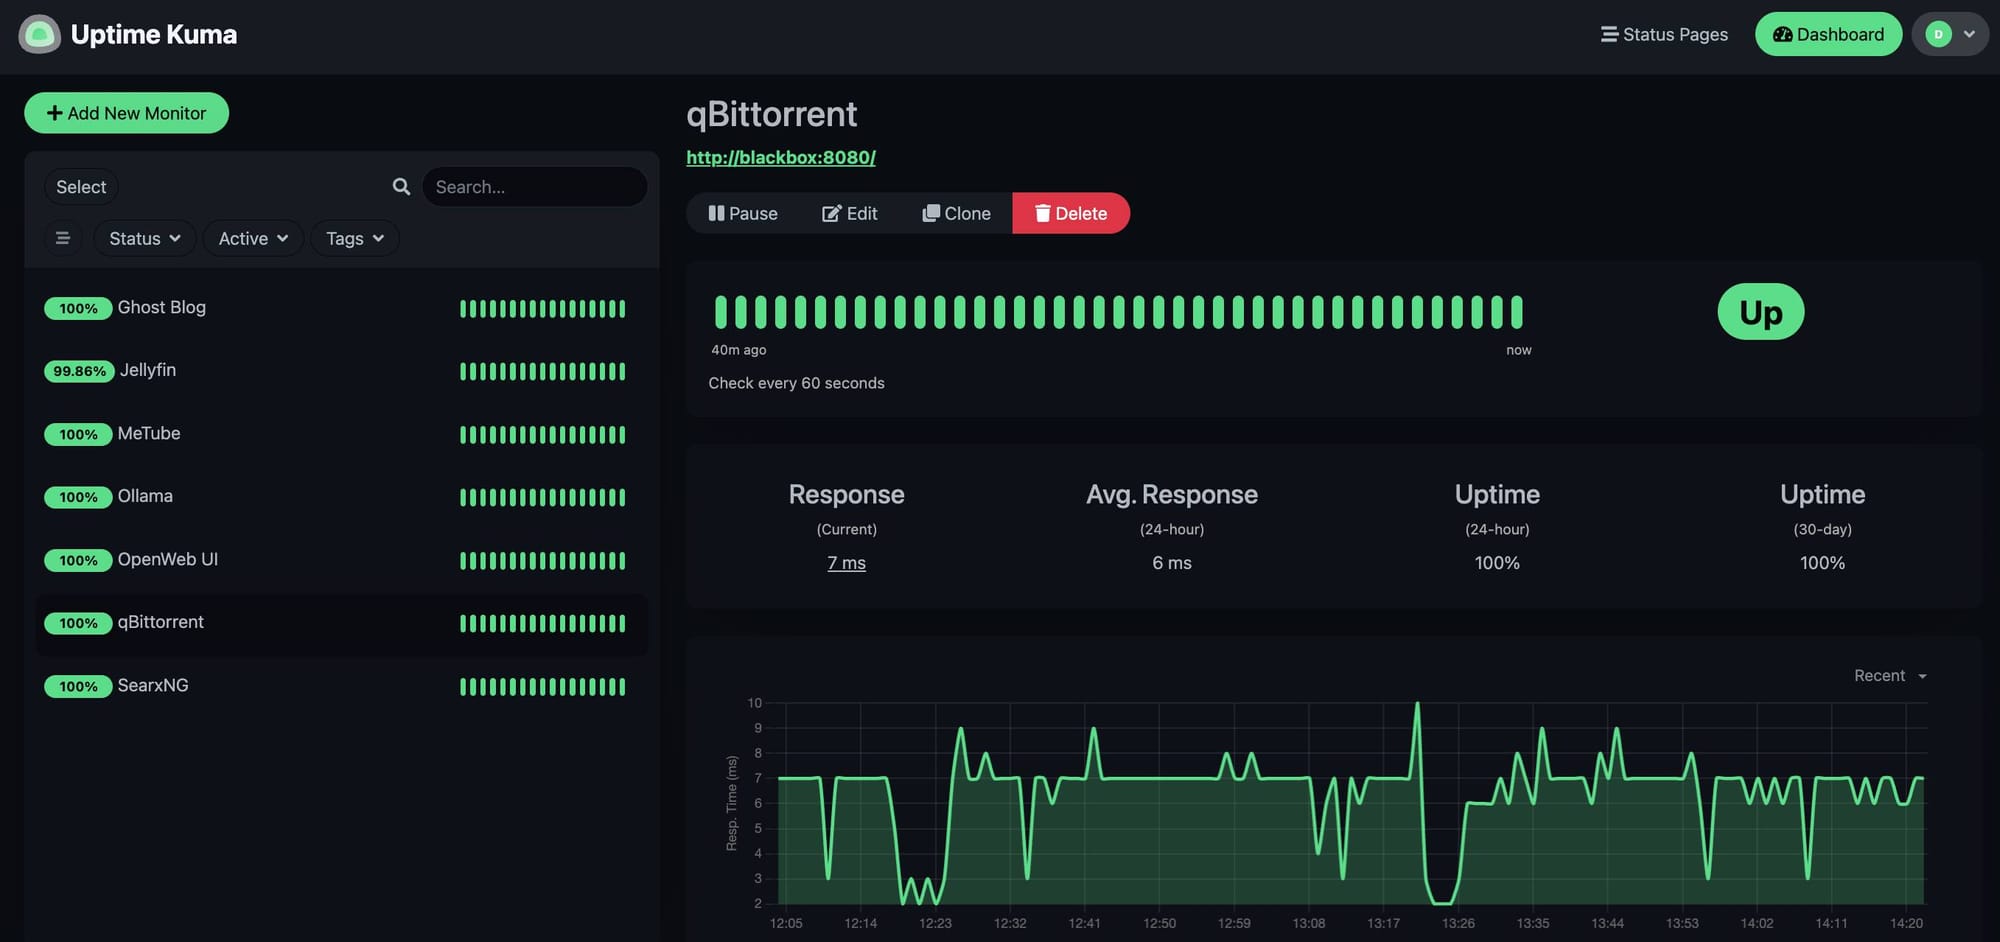
Task: Click Jellyfin's 99.86% uptime badge
Action: (x=79, y=371)
